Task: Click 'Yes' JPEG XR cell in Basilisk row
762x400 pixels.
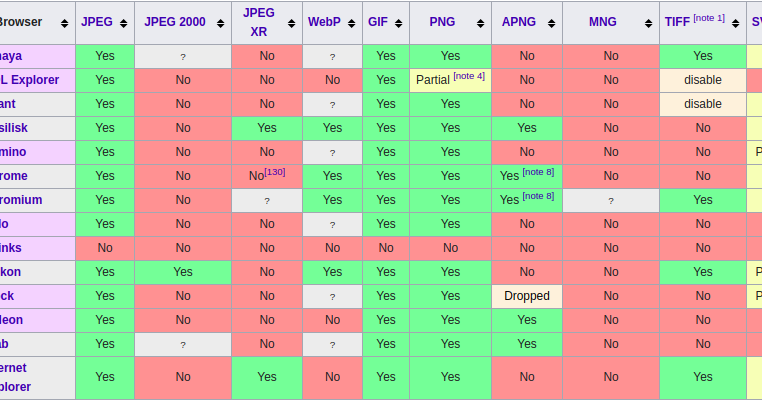Action: 267,128
